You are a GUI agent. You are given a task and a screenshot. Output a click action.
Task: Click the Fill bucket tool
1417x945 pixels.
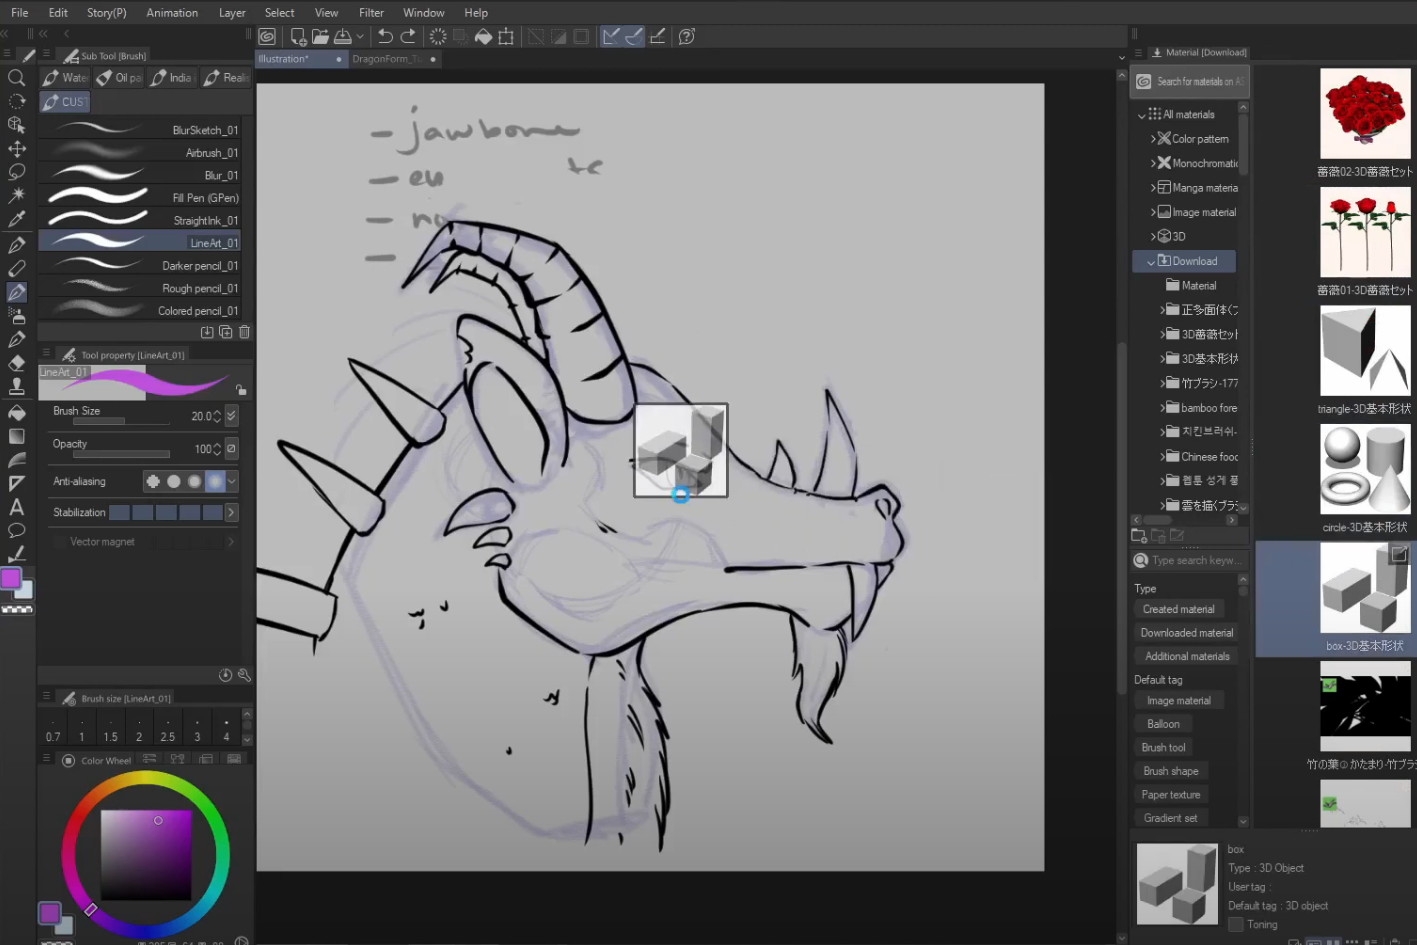pos(17,412)
